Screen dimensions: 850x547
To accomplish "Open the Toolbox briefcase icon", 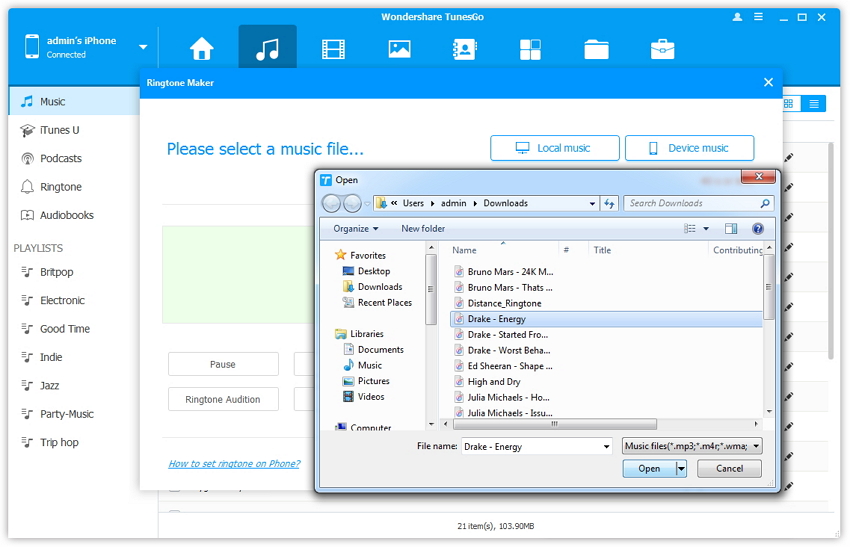I will [662, 49].
